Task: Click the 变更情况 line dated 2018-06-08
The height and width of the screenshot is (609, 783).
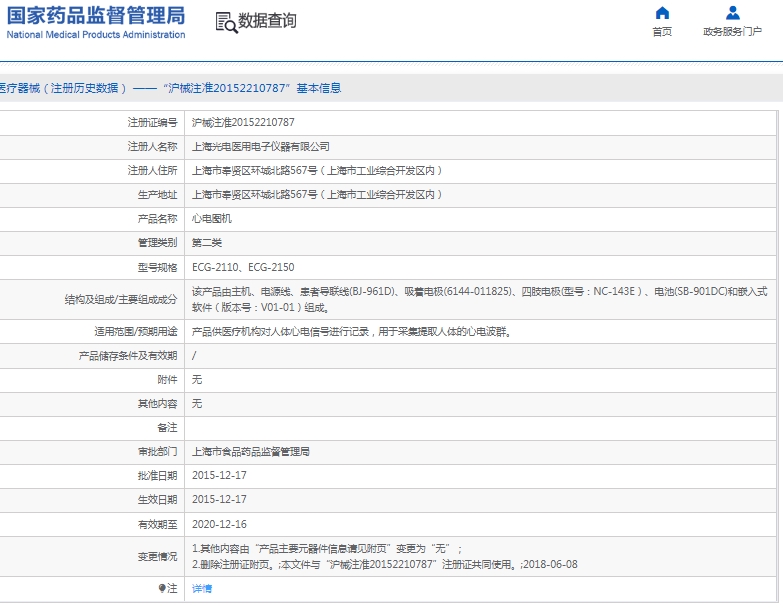Action: 385,565
